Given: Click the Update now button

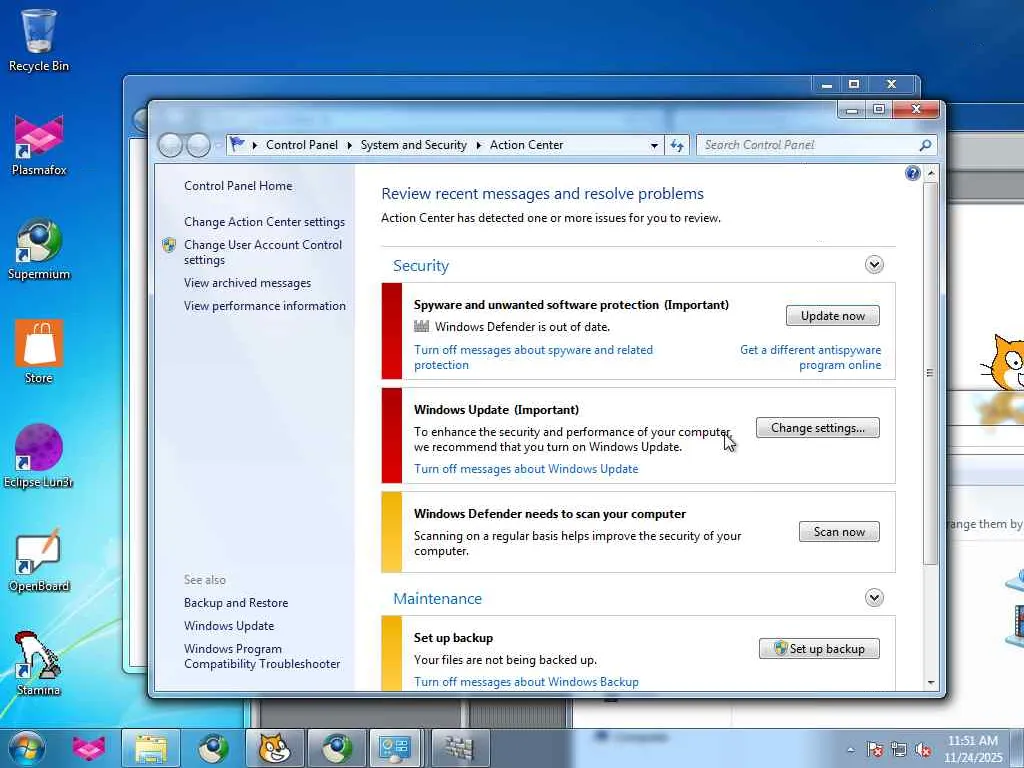Looking at the screenshot, I should coord(833,315).
